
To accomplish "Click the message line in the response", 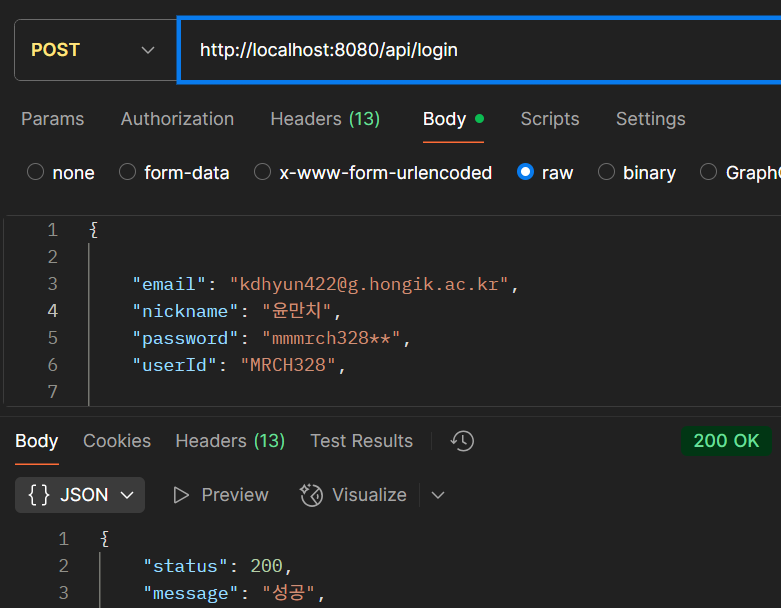I will 234,593.
